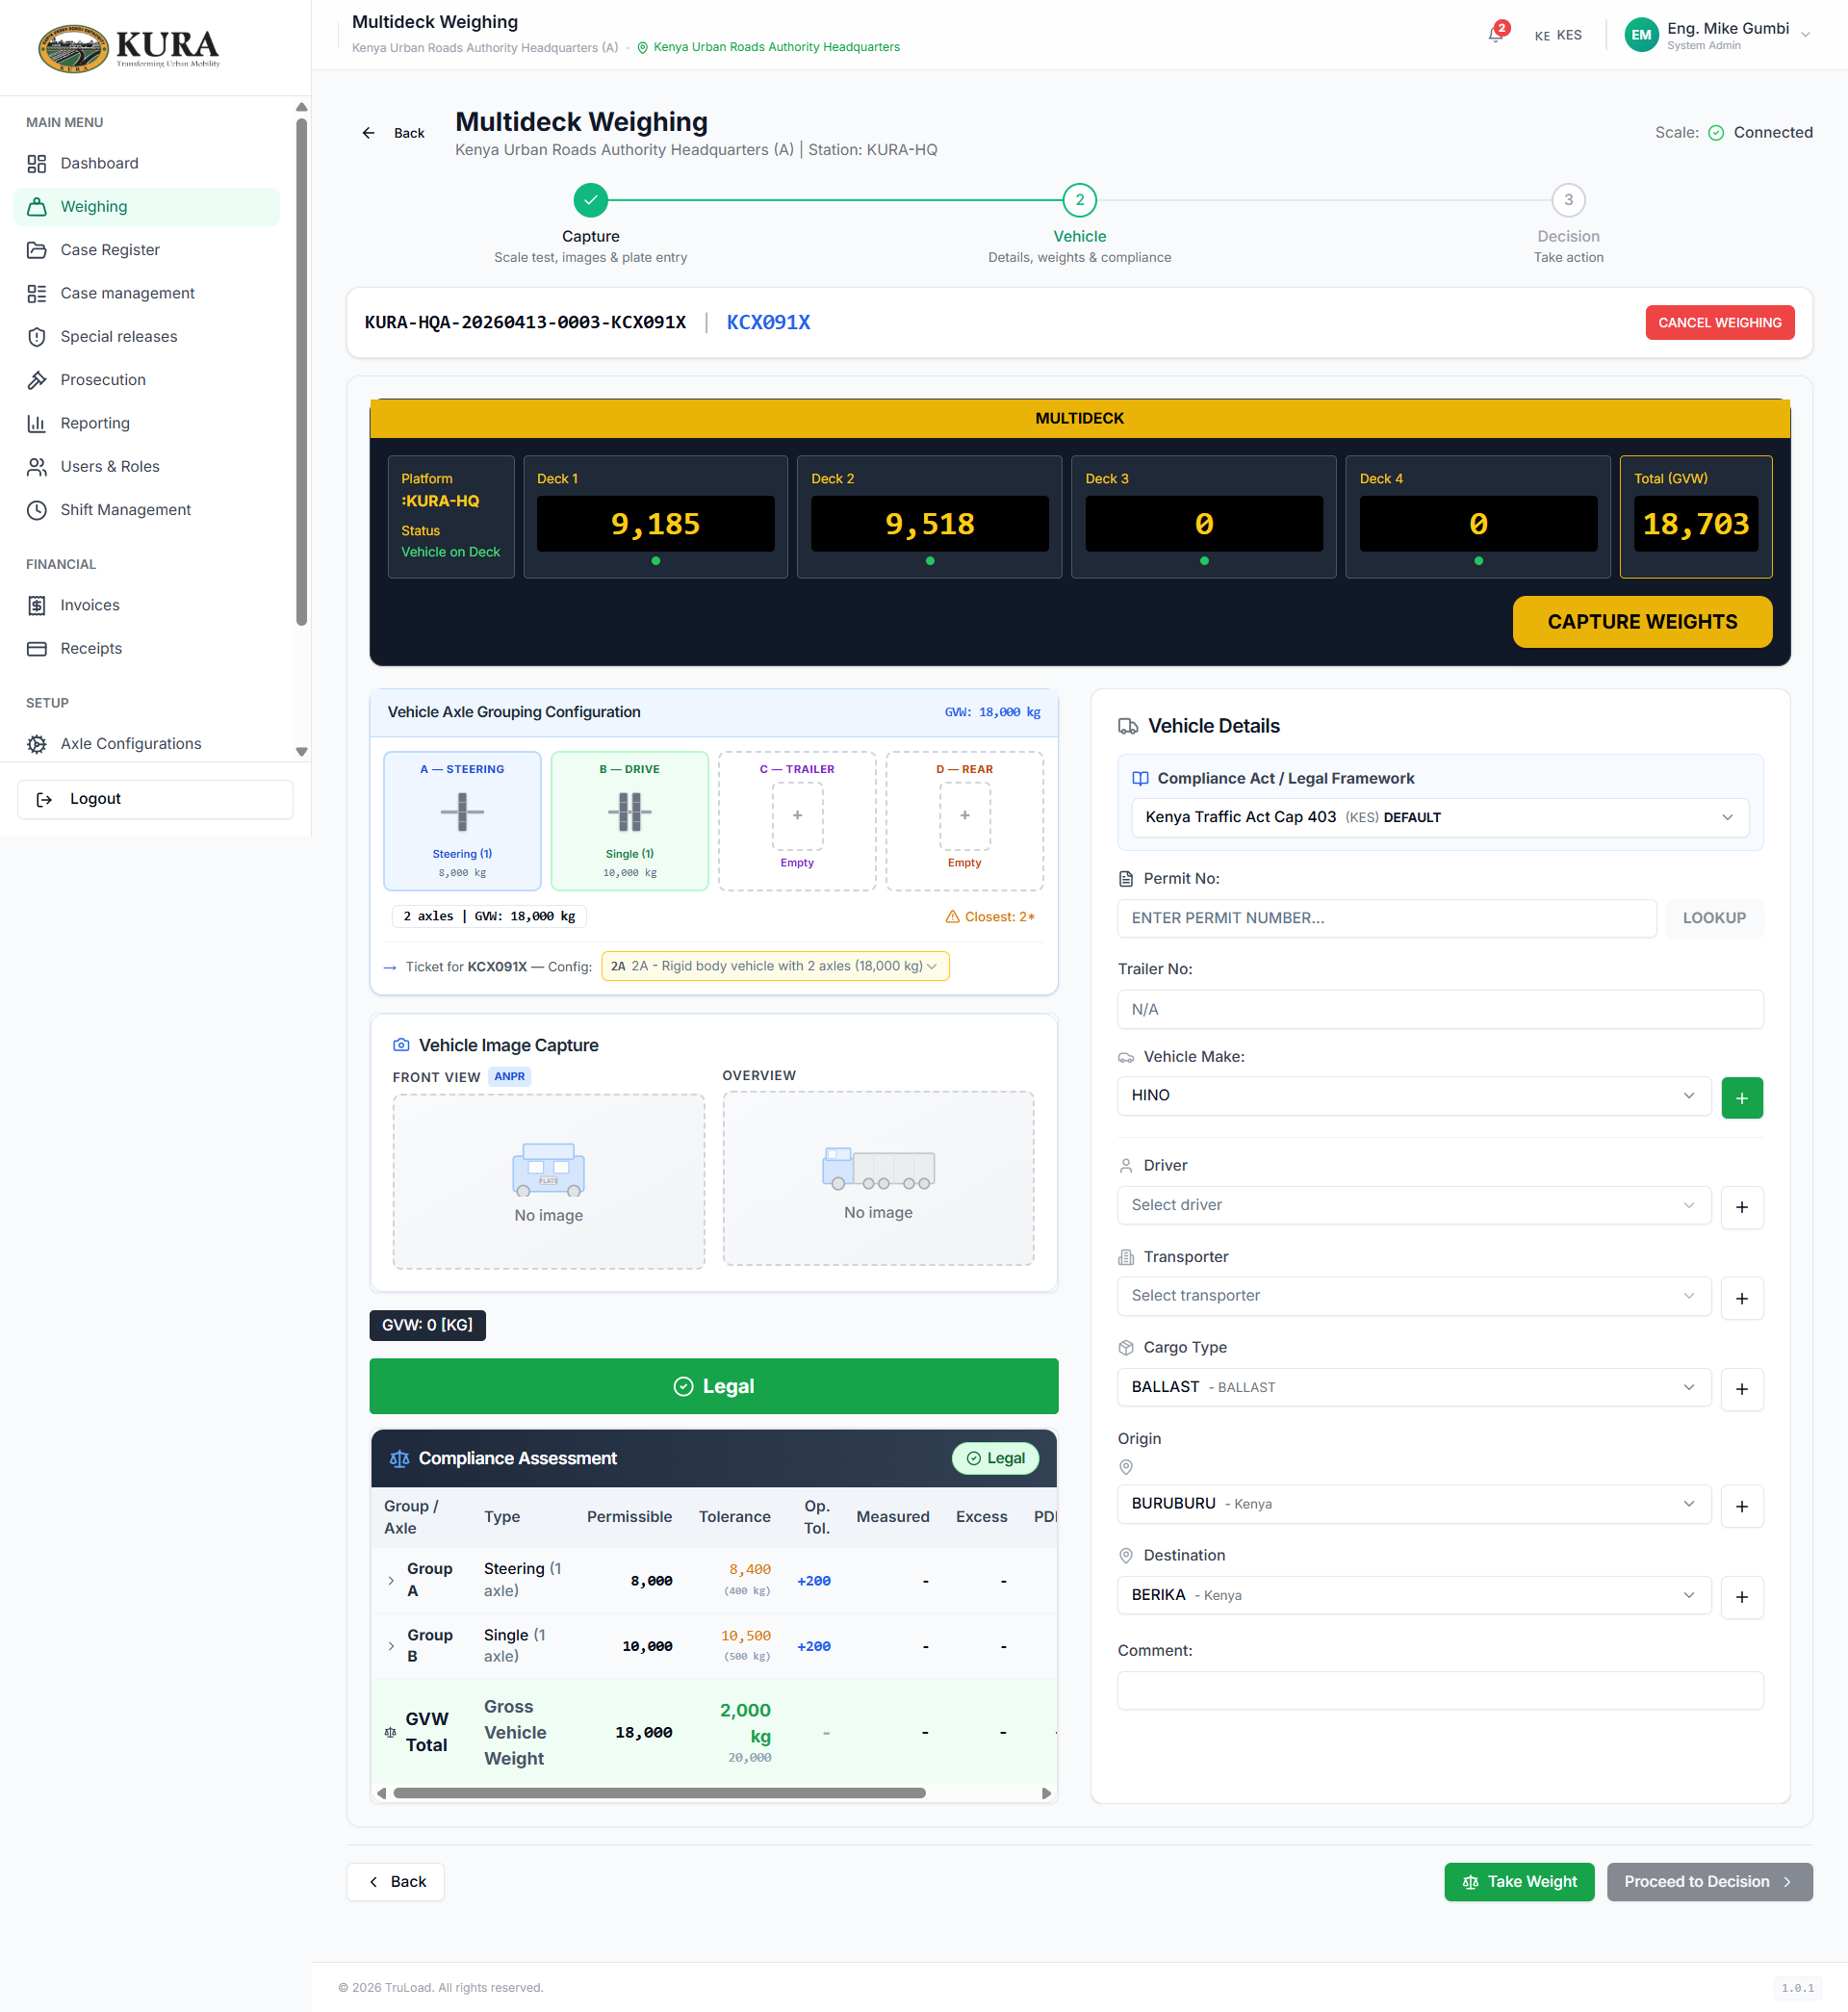The height and width of the screenshot is (2012, 1848).
Task: Open Axle Configurations in setup
Action: (147, 744)
